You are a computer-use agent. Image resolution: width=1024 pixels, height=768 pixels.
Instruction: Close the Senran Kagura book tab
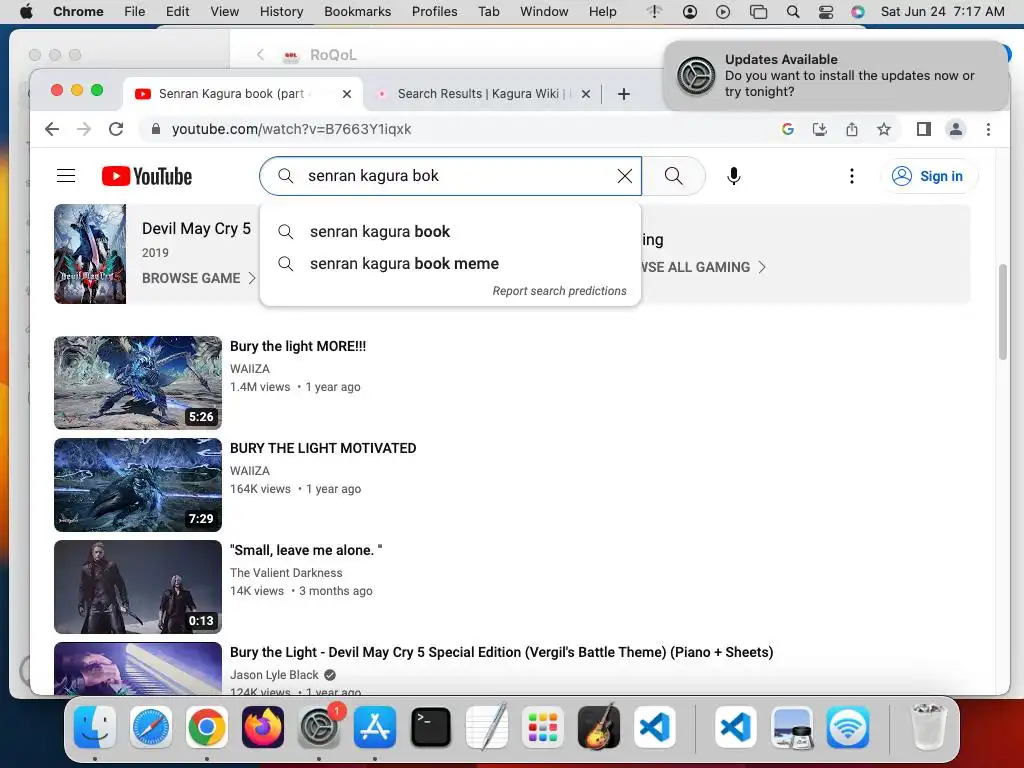(x=347, y=94)
